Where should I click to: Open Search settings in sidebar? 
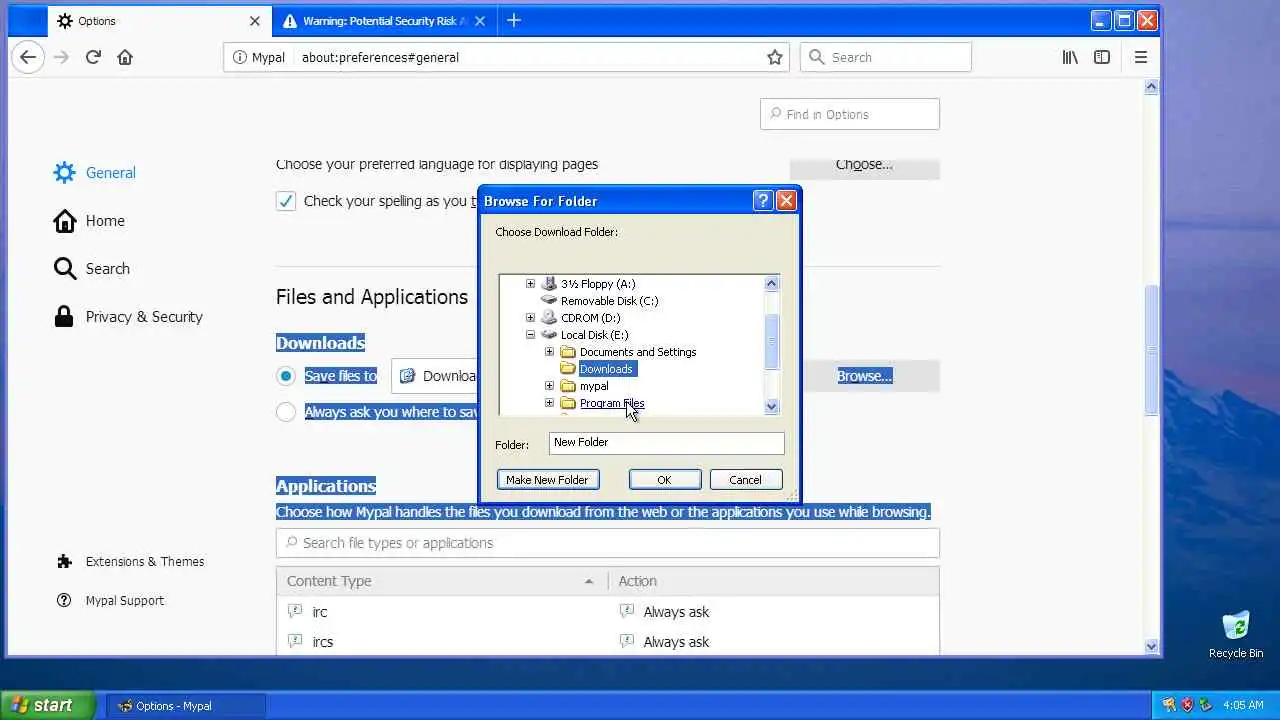(92, 268)
